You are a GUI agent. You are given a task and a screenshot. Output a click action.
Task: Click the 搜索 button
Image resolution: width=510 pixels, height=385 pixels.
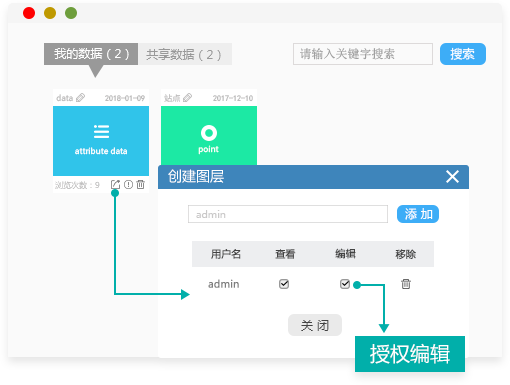[463, 54]
